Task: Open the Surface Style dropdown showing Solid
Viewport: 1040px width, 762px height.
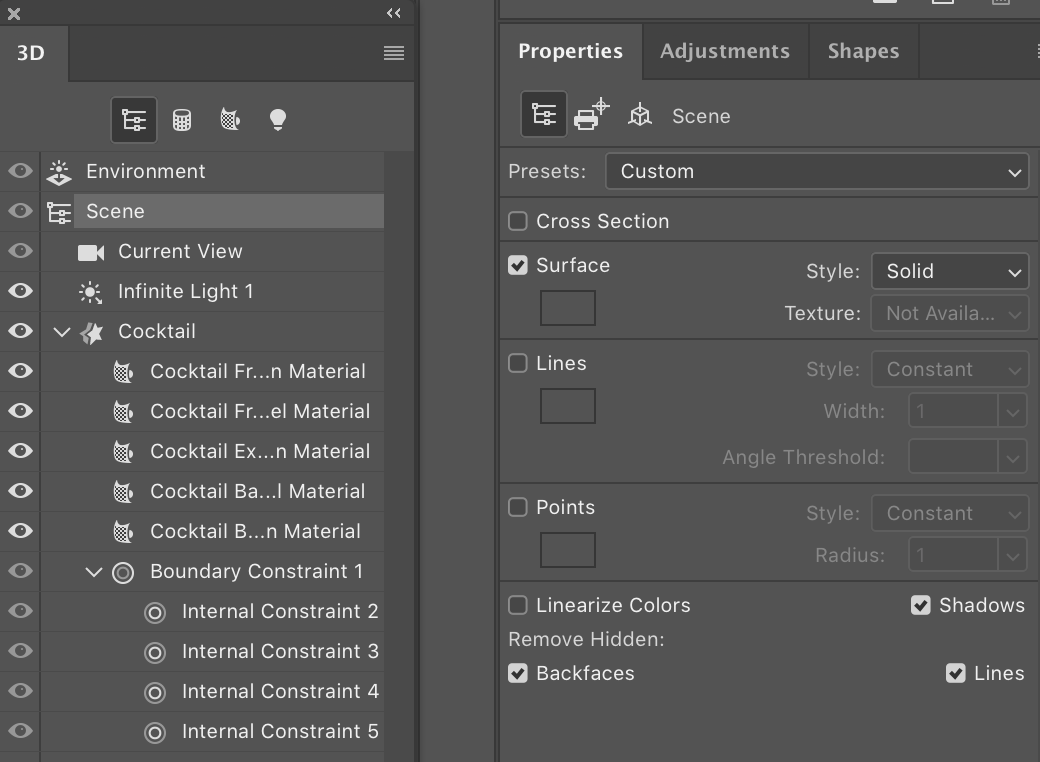Action: click(x=949, y=271)
